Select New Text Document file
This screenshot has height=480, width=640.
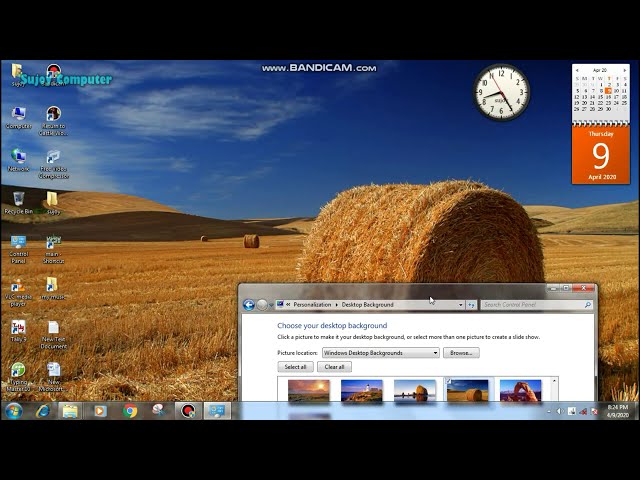tap(53, 335)
